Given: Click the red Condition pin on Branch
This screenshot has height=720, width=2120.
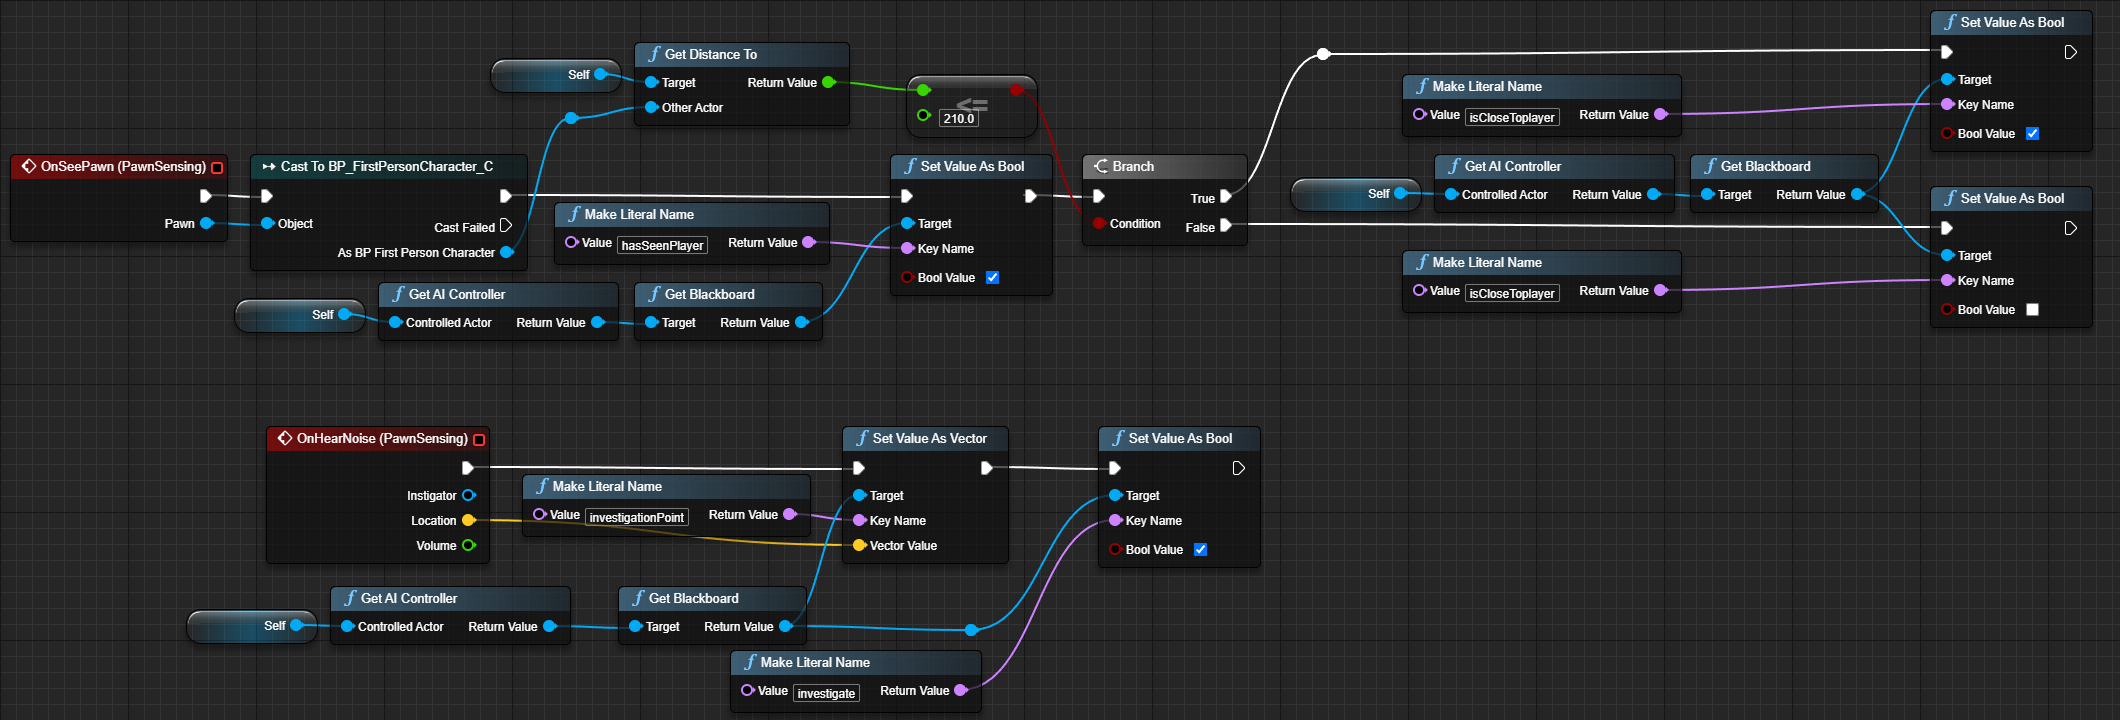Looking at the screenshot, I should [1099, 223].
